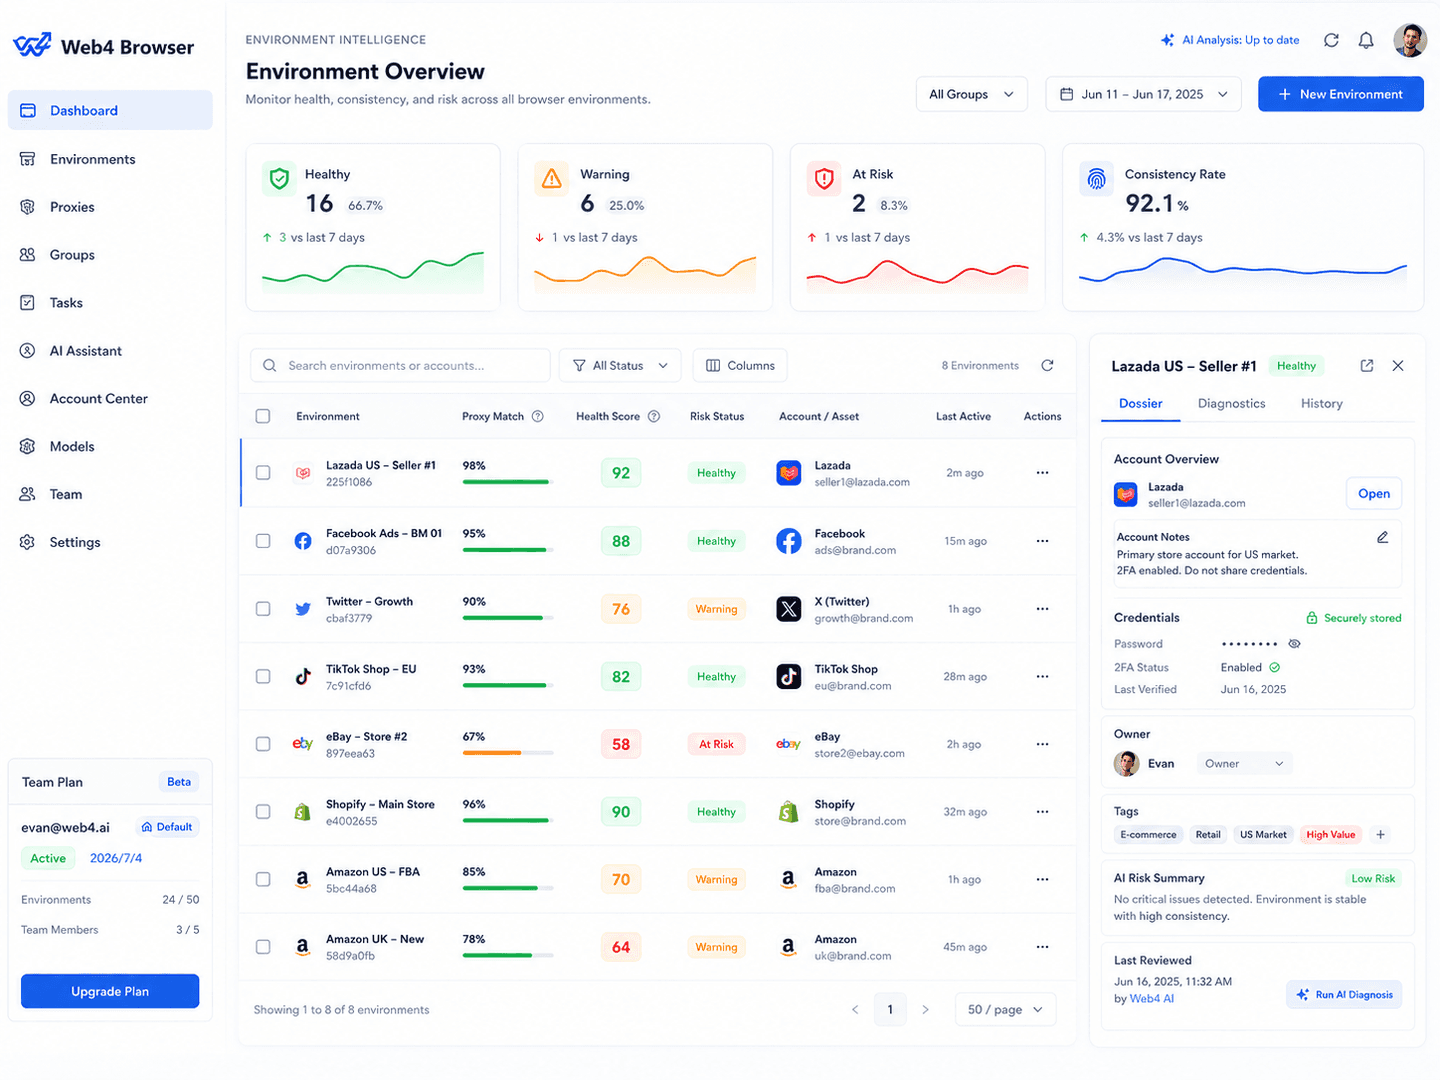This screenshot has height=1080, width=1440.
Task: Tick the Amazon UK – New row checkbox
Action: click(x=263, y=947)
